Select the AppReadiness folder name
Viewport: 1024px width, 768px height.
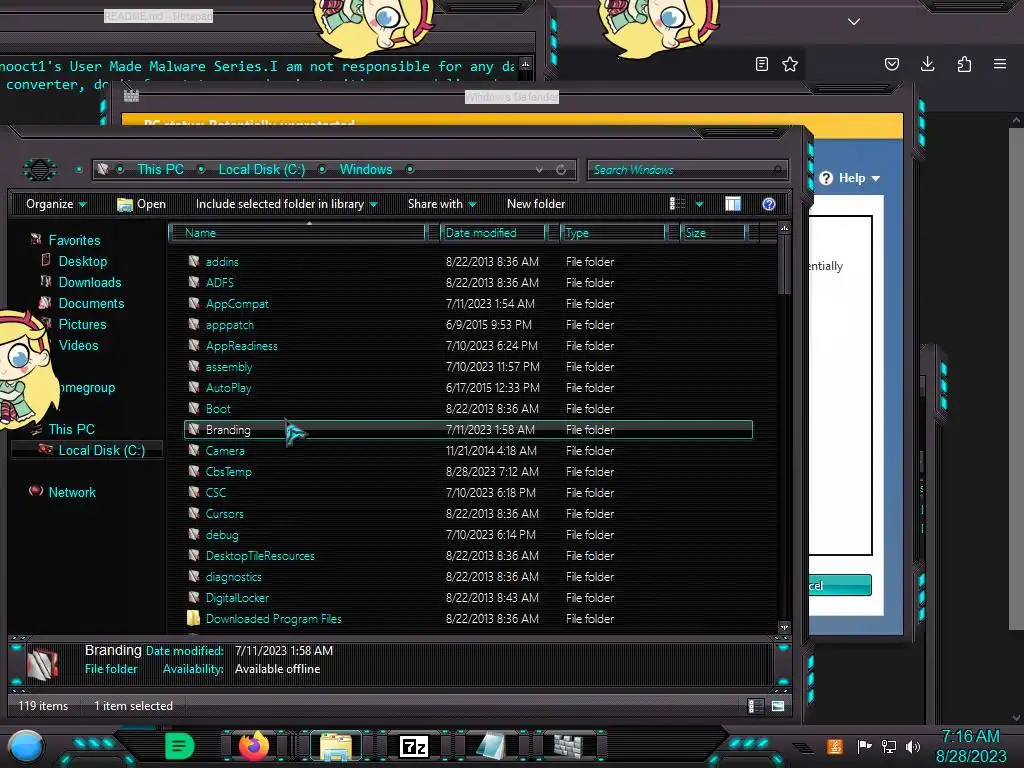(x=242, y=345)
